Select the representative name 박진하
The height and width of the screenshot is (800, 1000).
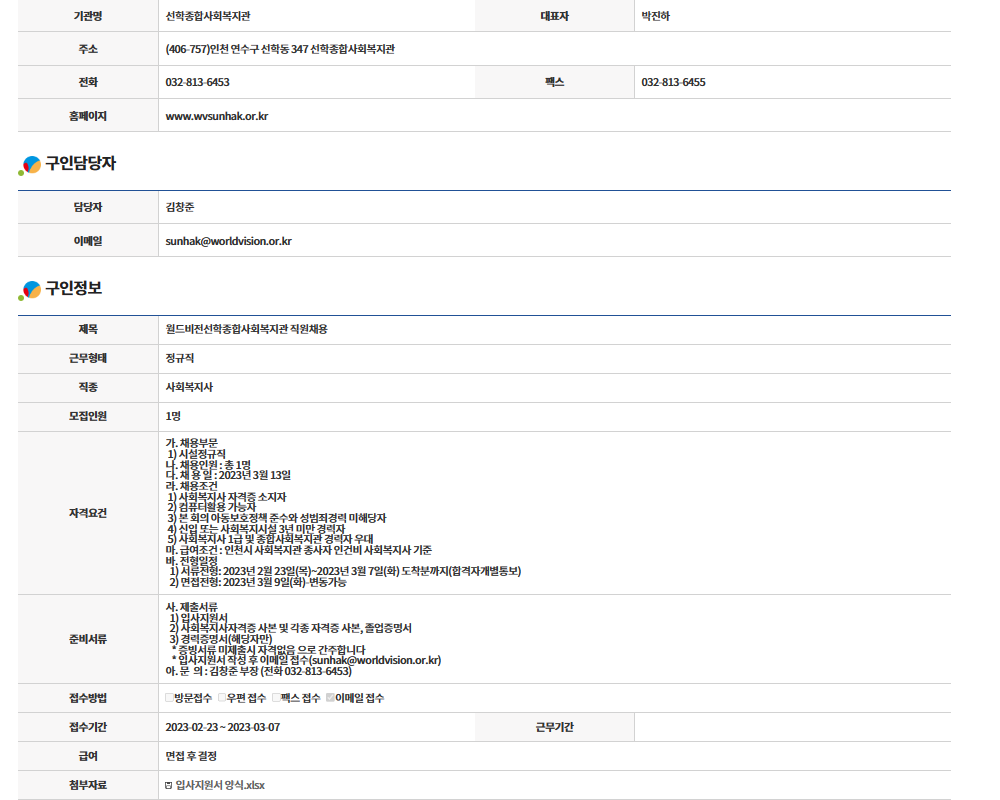(656, 17)
